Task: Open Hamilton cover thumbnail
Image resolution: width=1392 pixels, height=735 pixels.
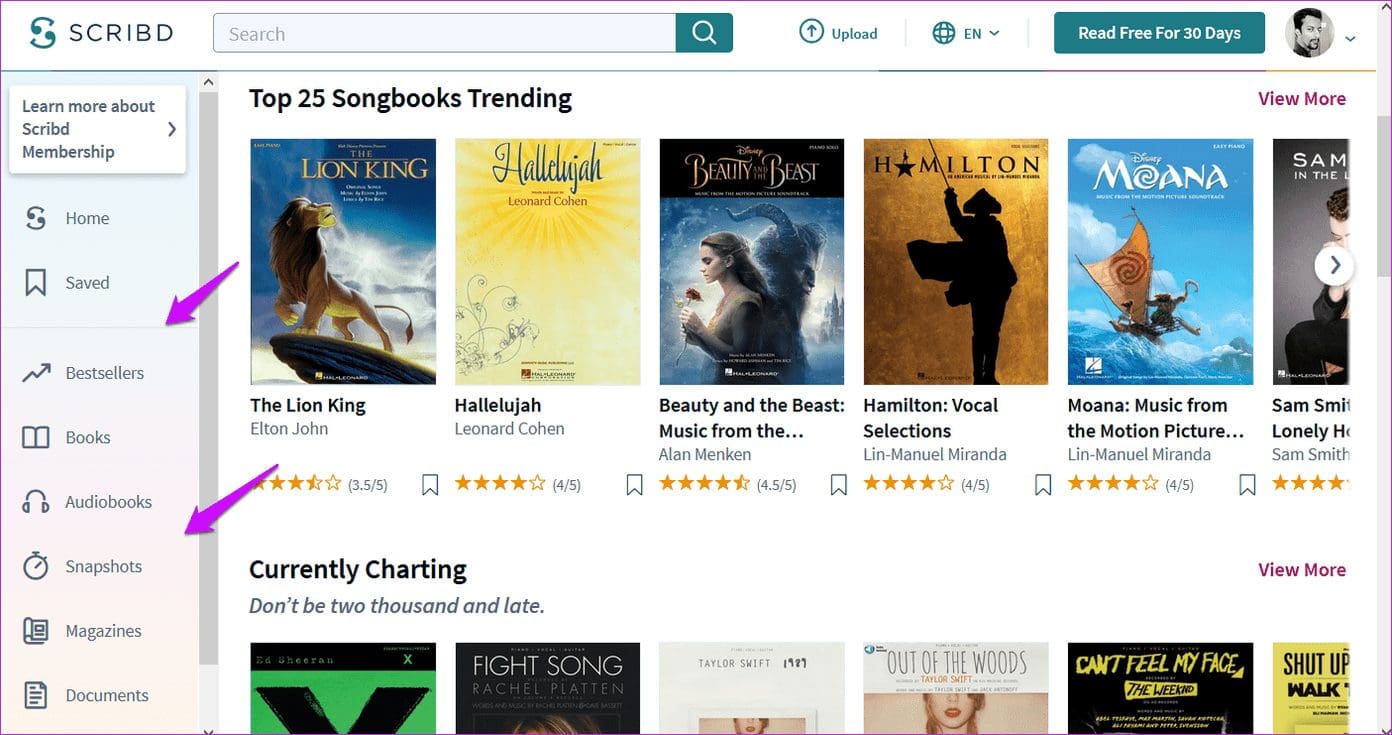Action: tap(956, 262)
